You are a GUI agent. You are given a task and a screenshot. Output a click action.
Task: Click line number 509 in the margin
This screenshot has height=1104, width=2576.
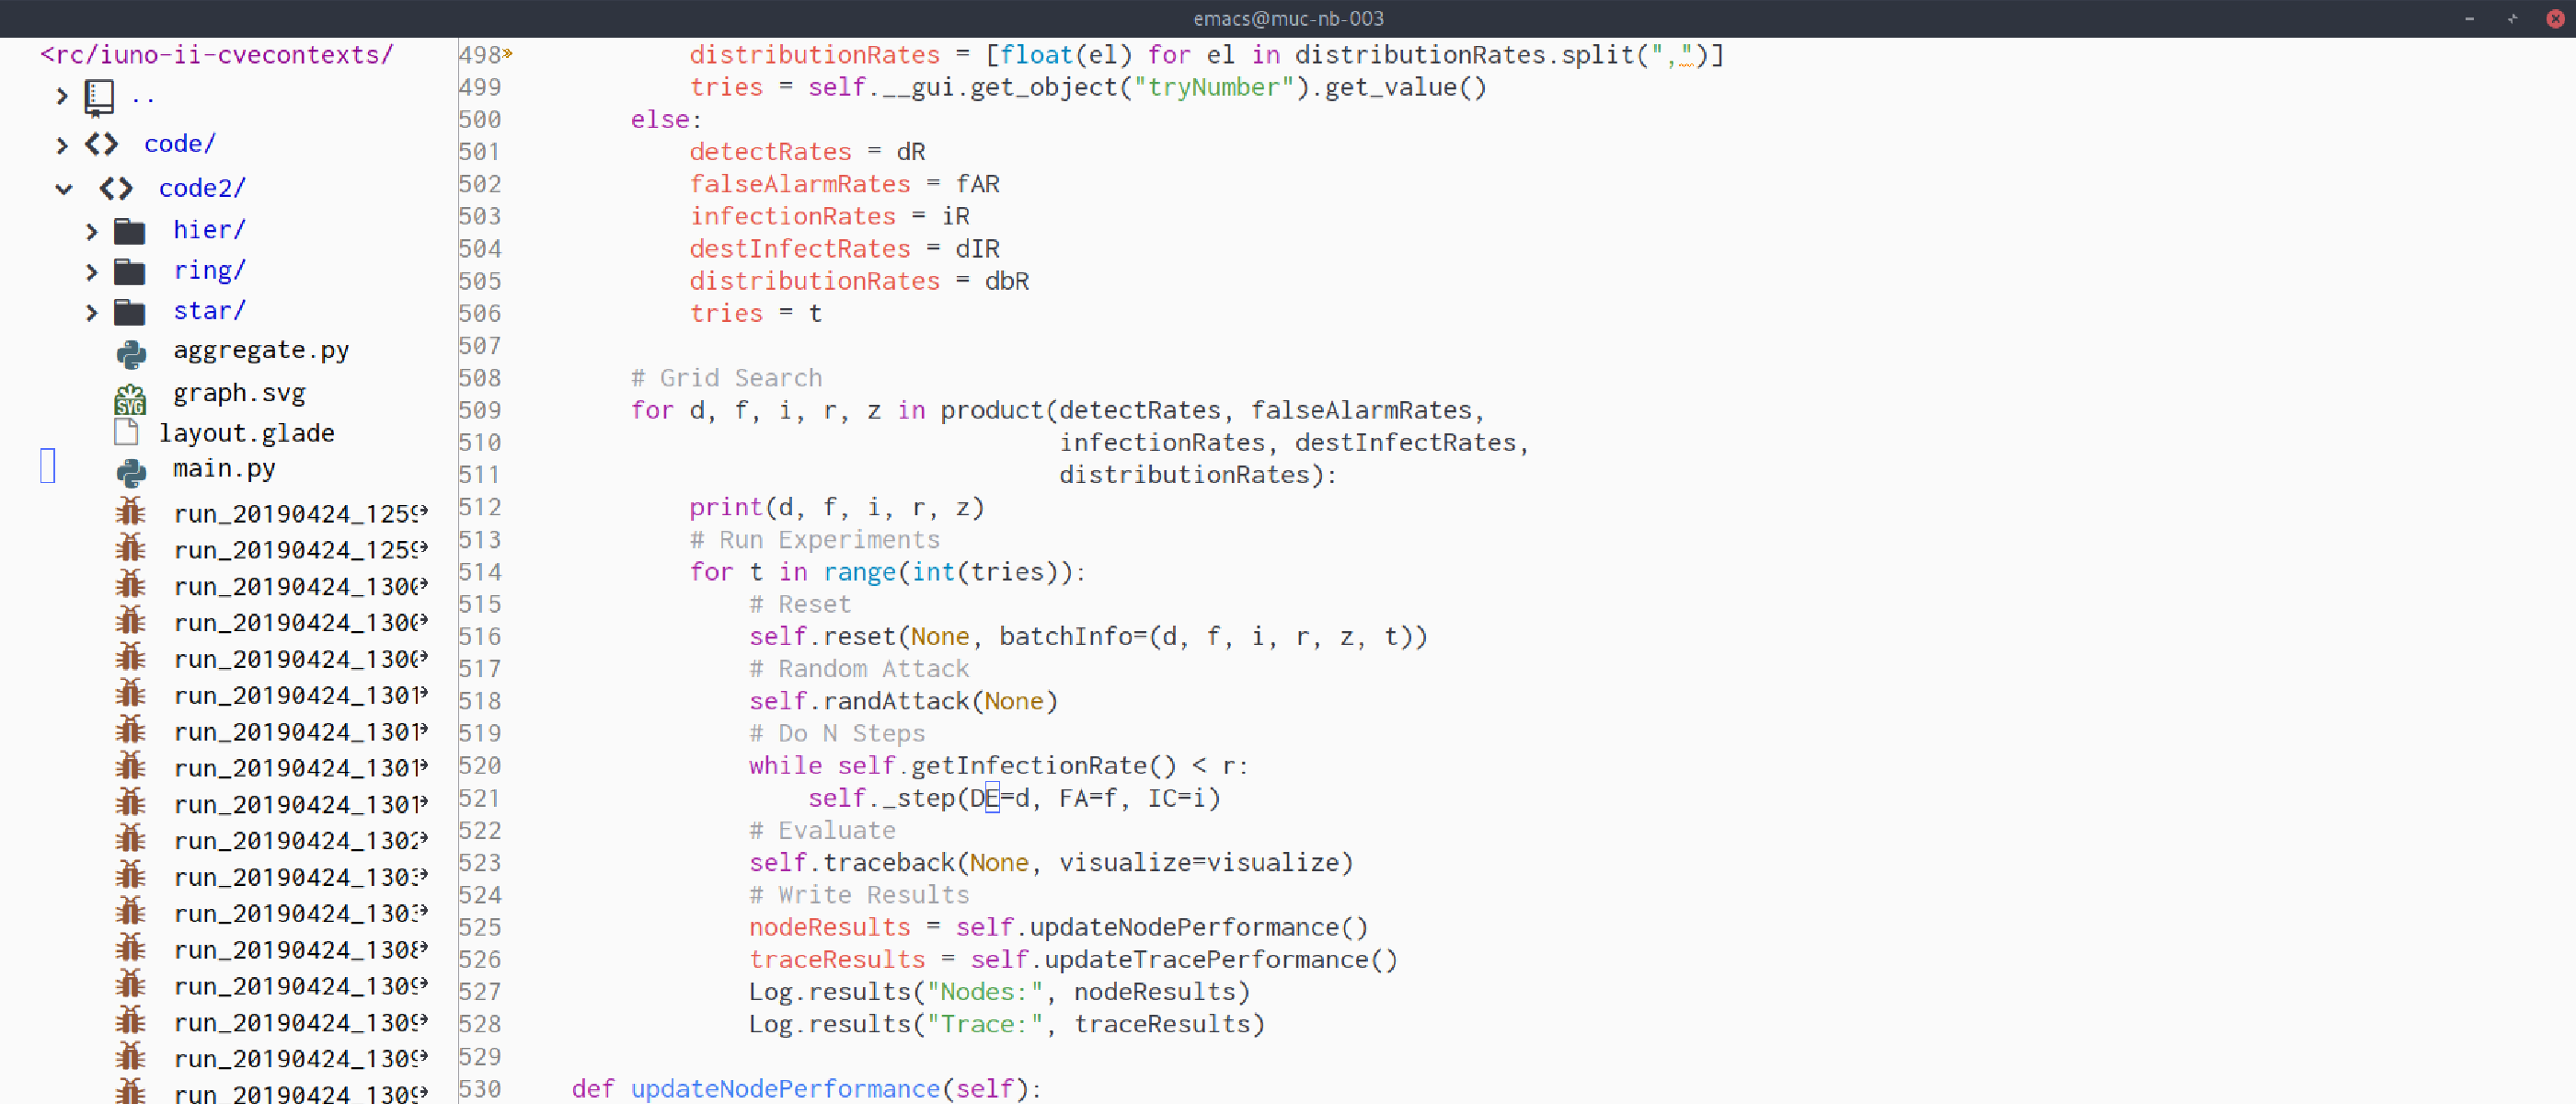[x=480, y=410]
